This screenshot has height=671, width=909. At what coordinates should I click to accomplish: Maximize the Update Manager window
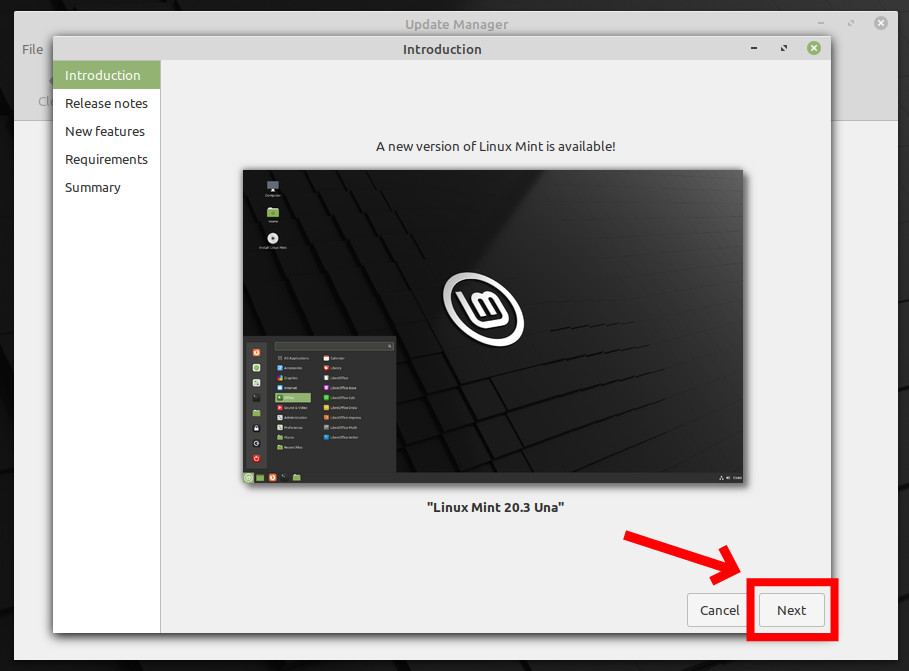[x=851, y=23]
